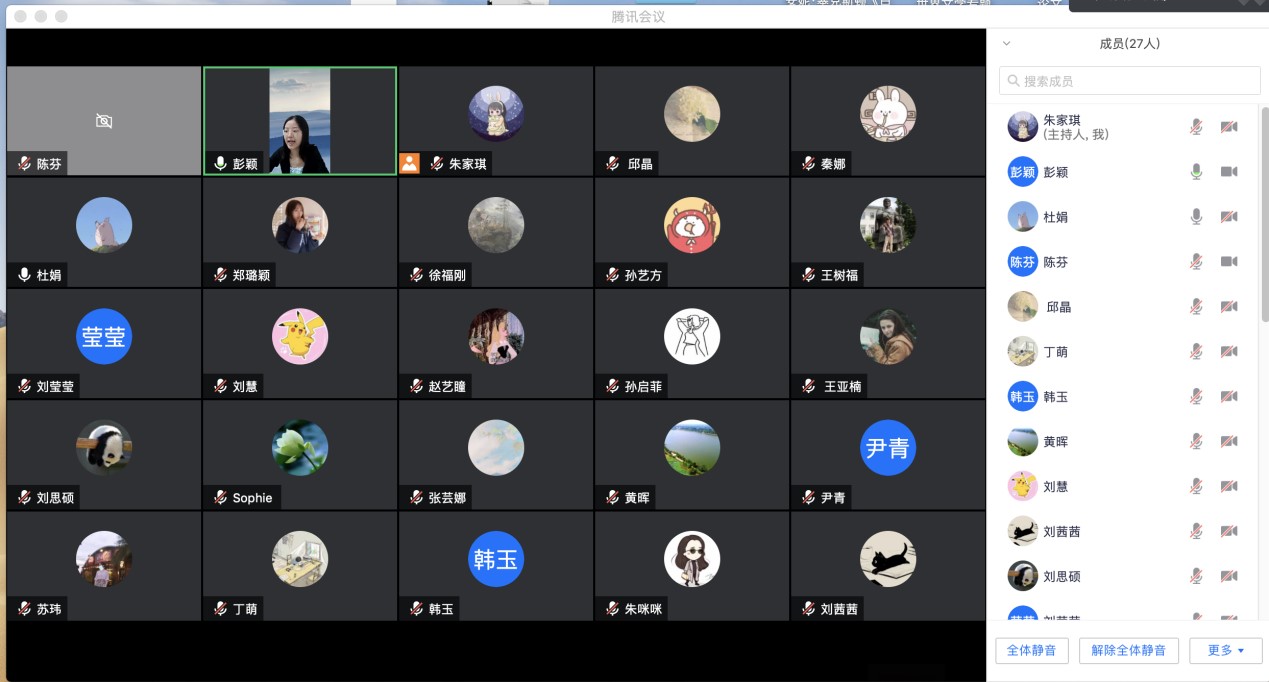
Task: Click the member list vertical scrollbar
Action: point(1264,220)
